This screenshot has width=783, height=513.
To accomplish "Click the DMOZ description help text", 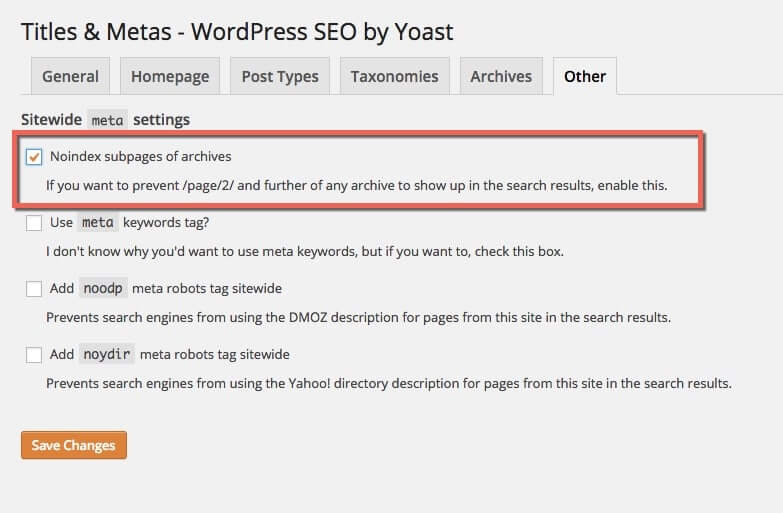I will click(x=358, y=318).
